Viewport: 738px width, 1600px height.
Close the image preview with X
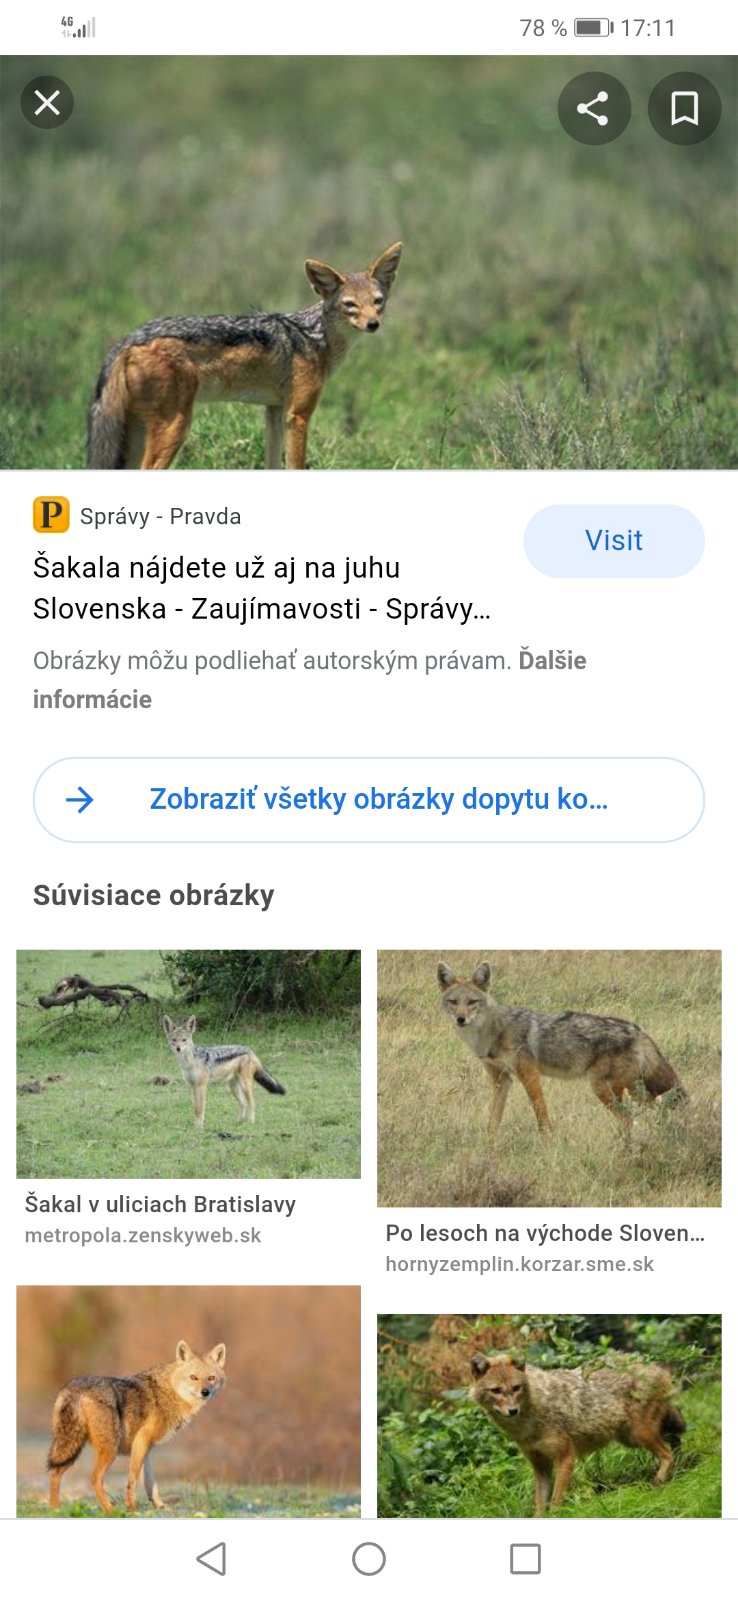click(47, 103)
